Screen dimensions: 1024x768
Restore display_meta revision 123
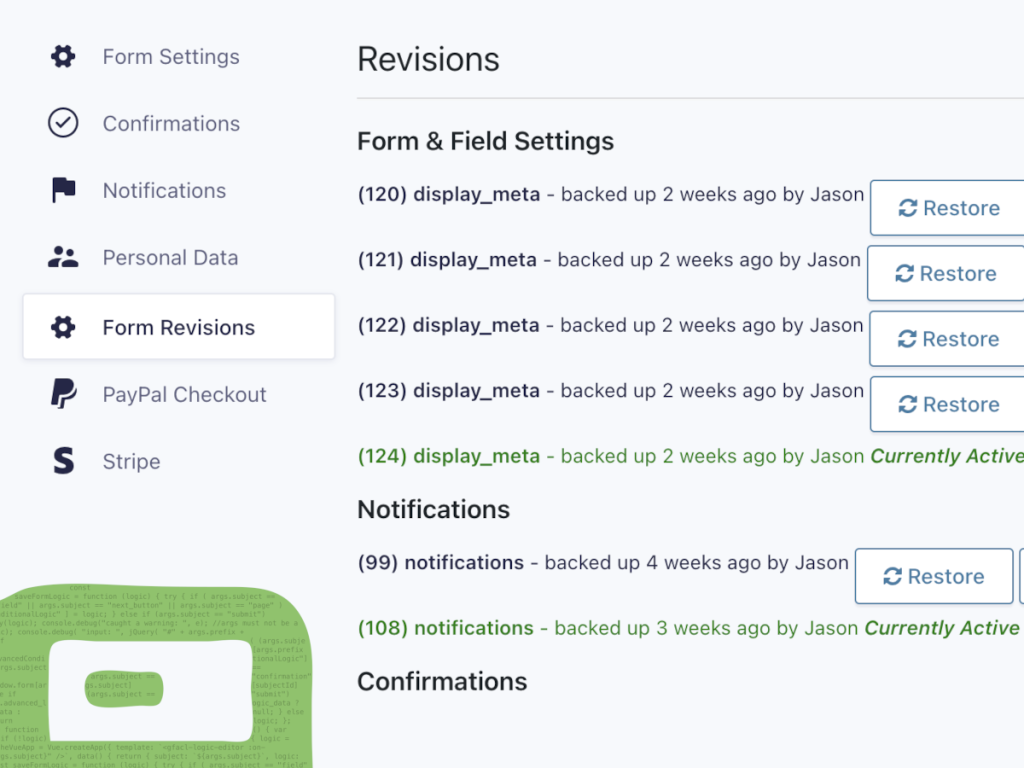(948, 405)
